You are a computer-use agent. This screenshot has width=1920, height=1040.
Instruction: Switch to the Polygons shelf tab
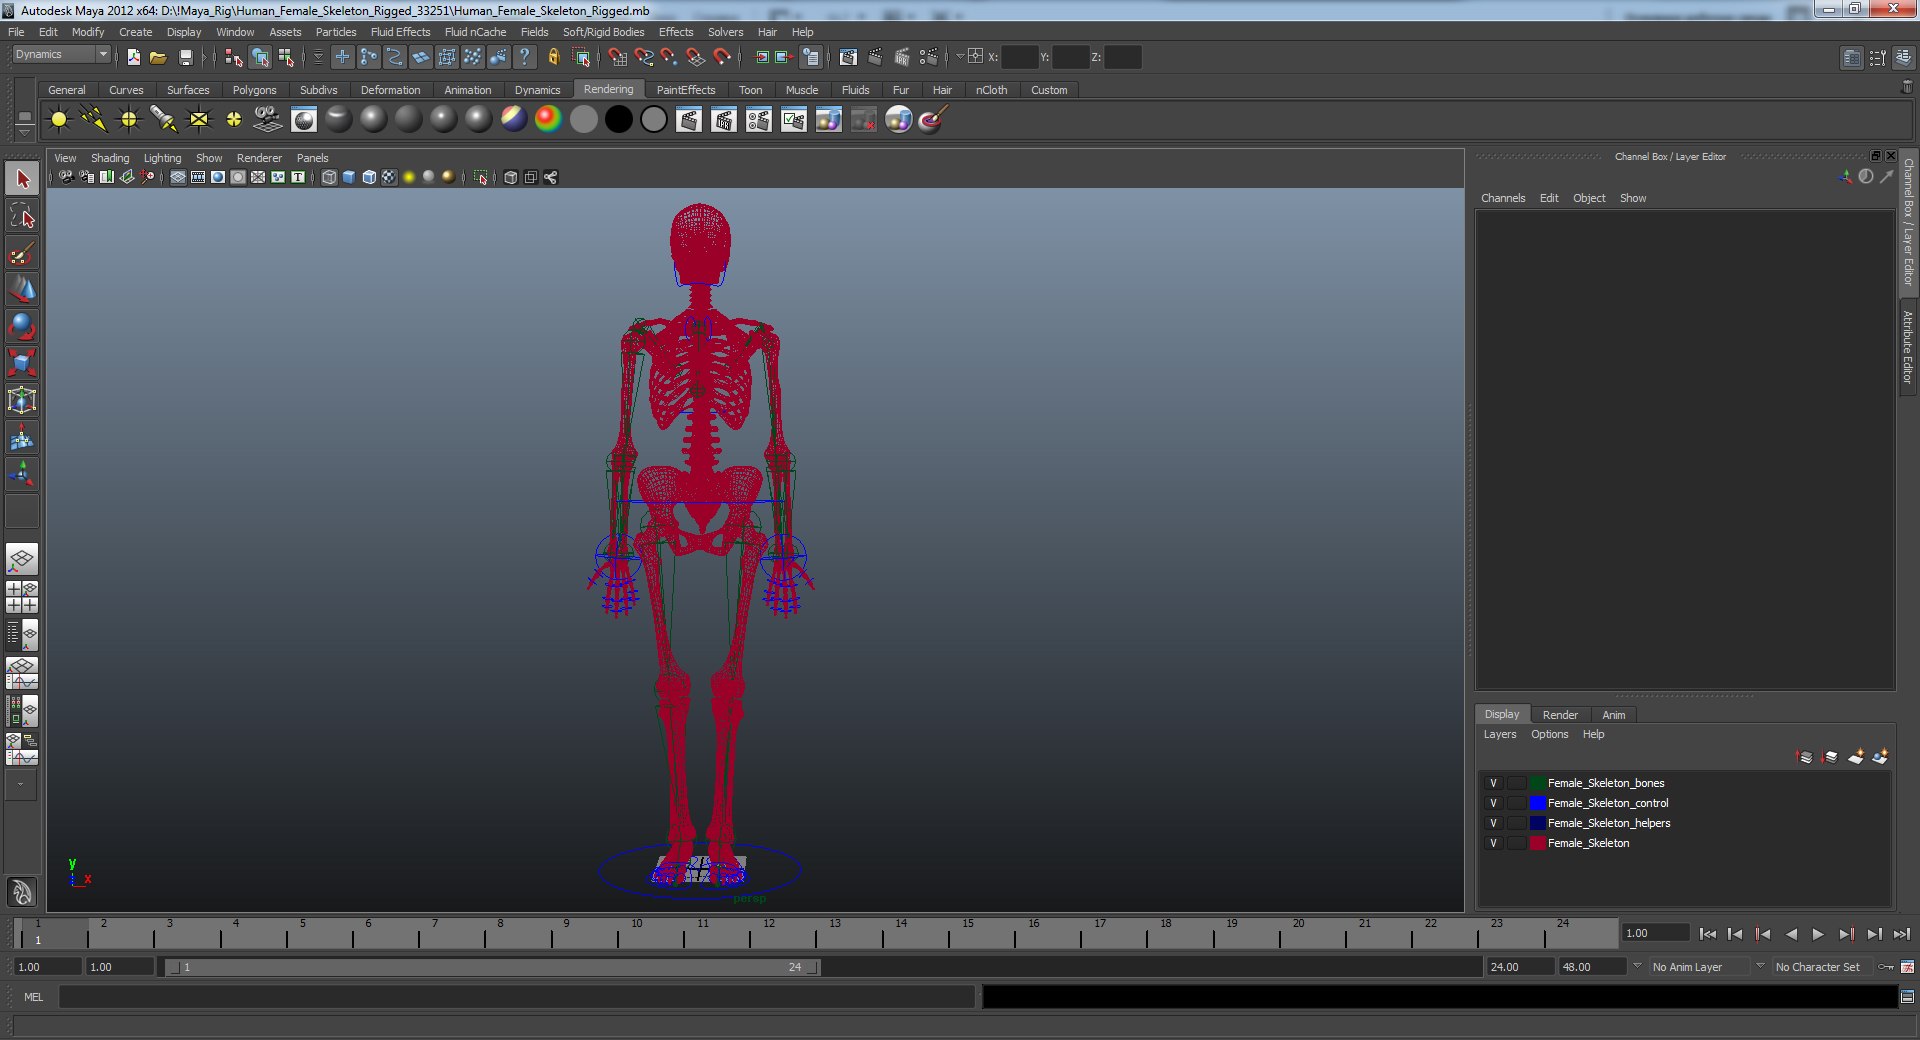click(x=254, y=90)
